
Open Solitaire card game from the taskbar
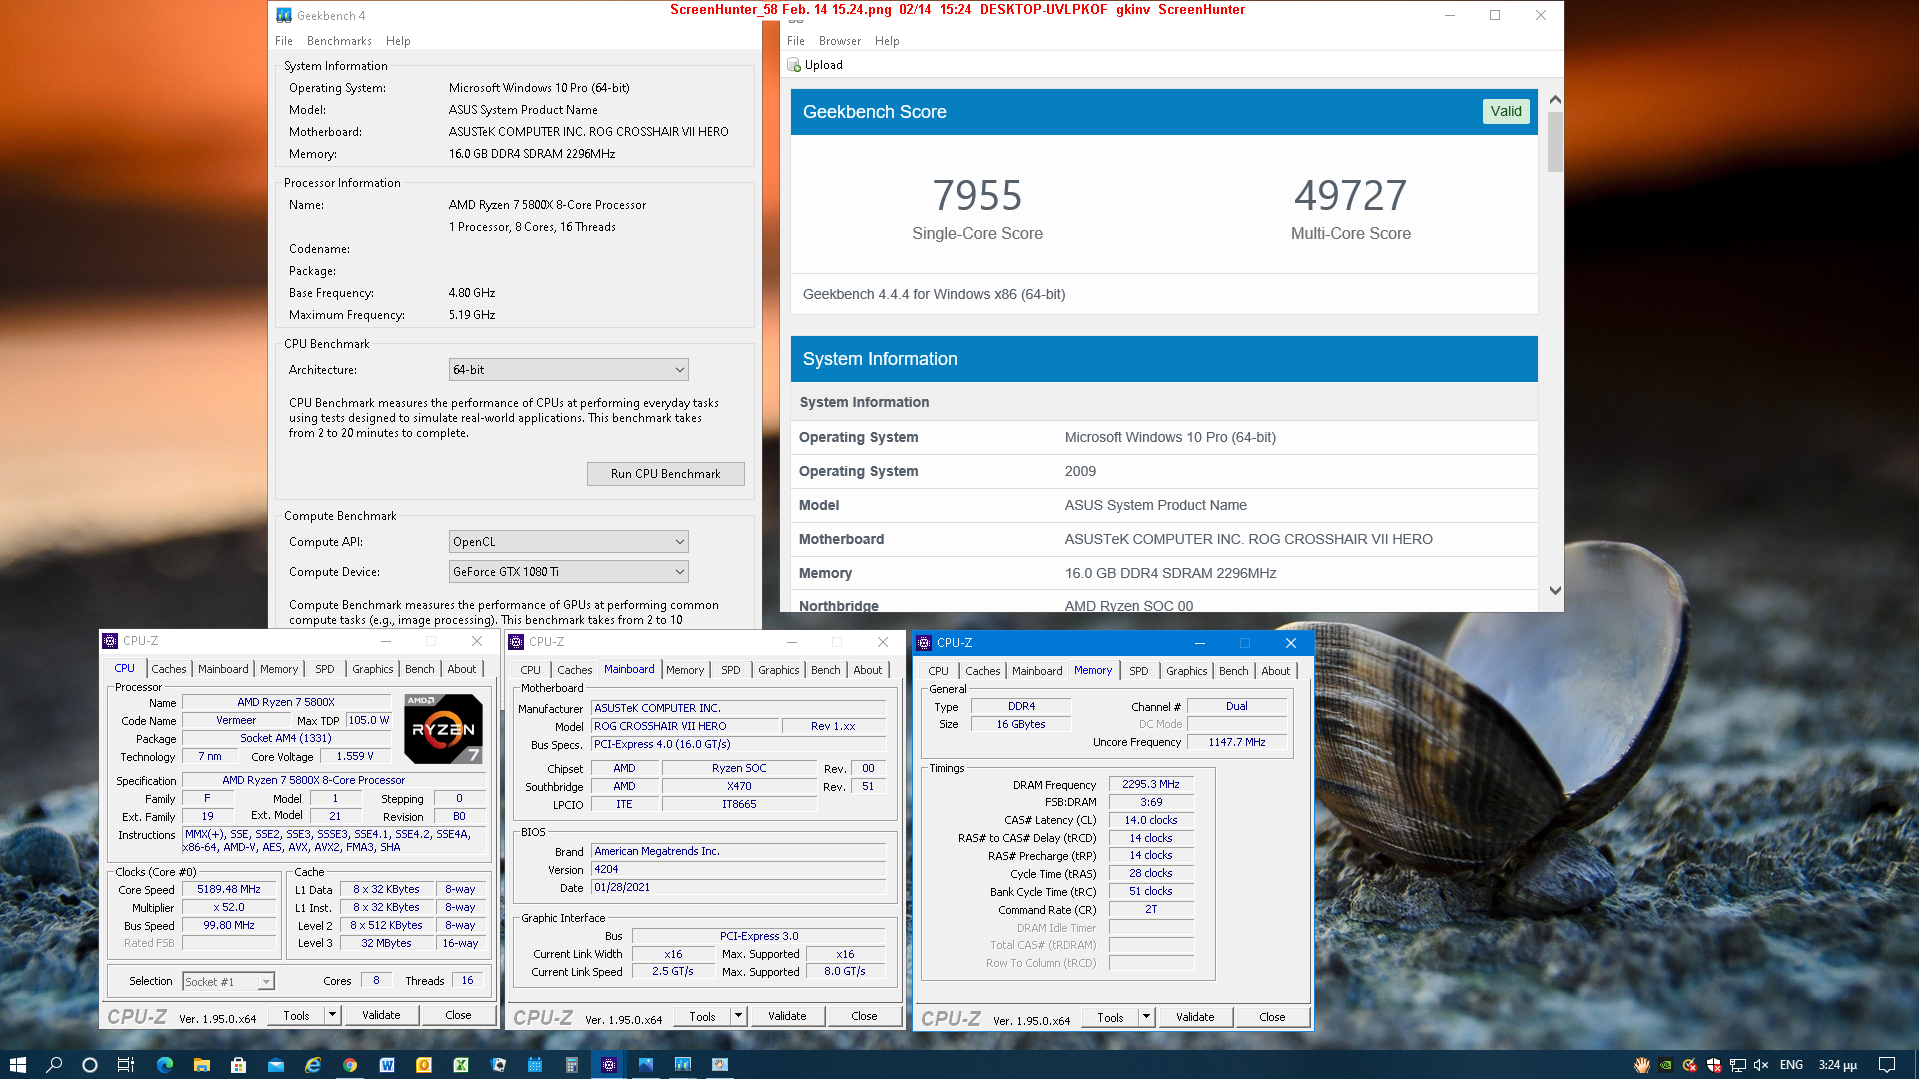point(498,1064)
